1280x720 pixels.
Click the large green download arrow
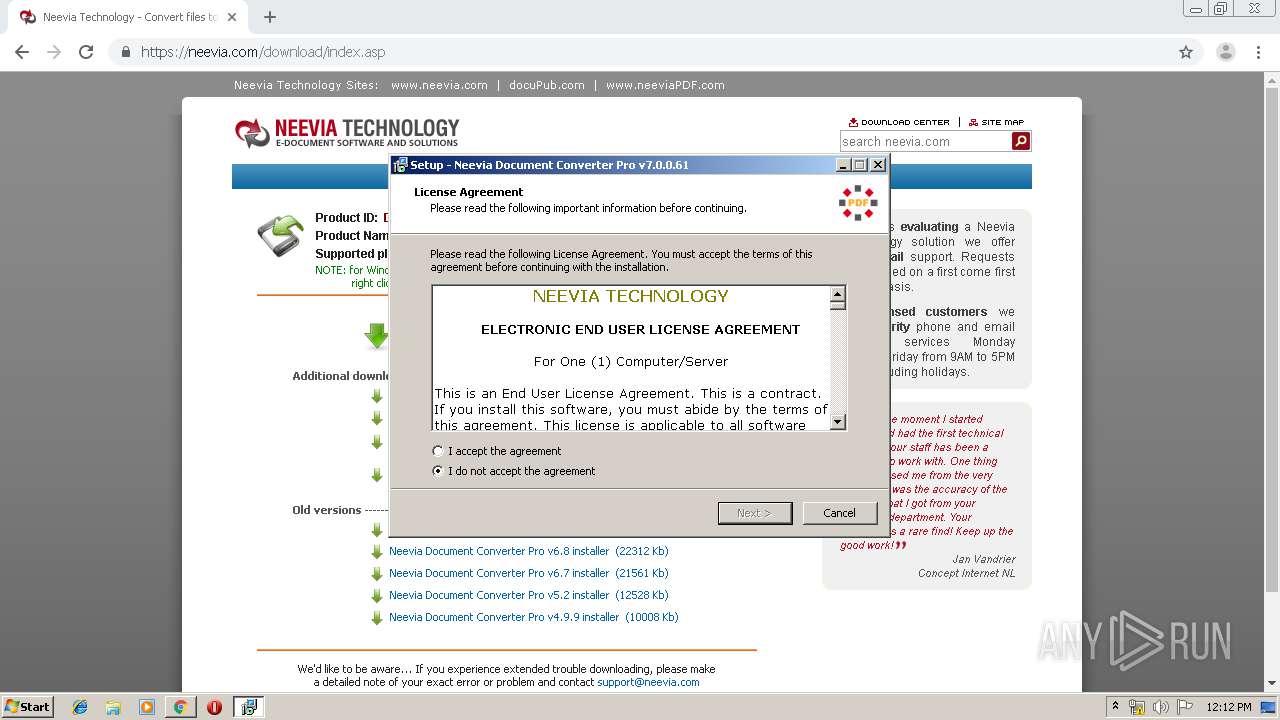(377, 335)
